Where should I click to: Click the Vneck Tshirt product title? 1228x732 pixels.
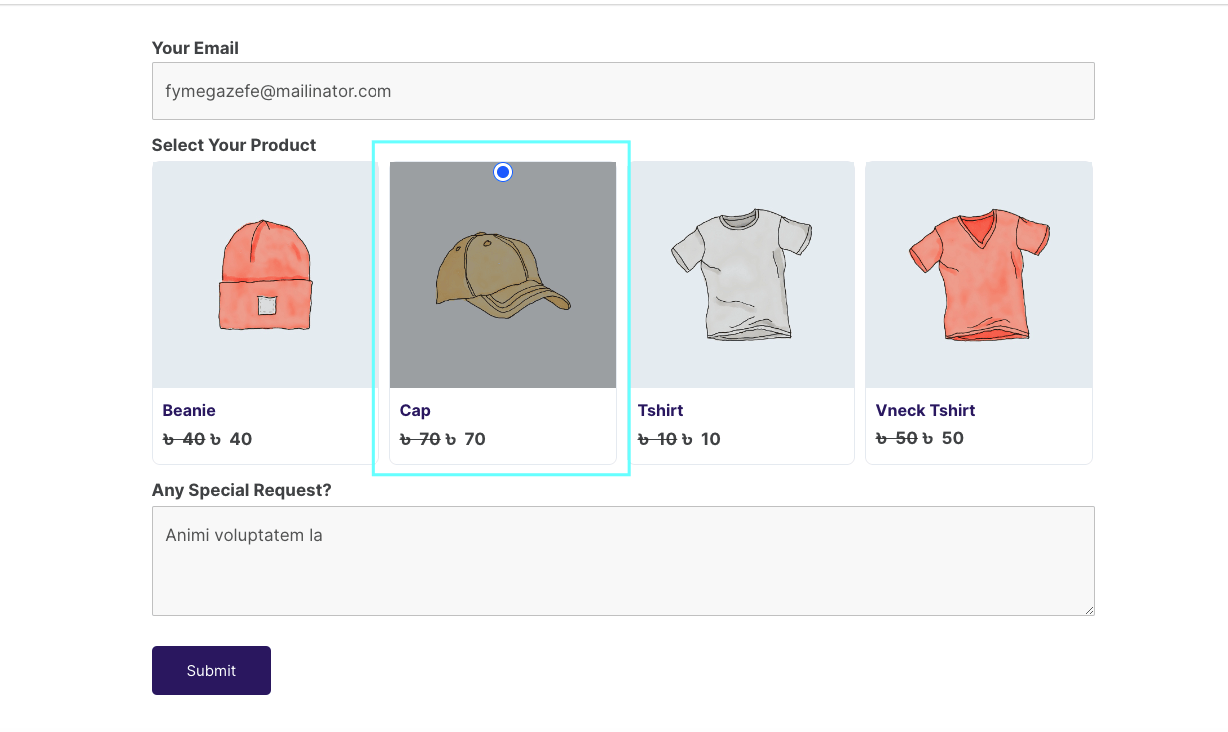[x=924, y=410]
